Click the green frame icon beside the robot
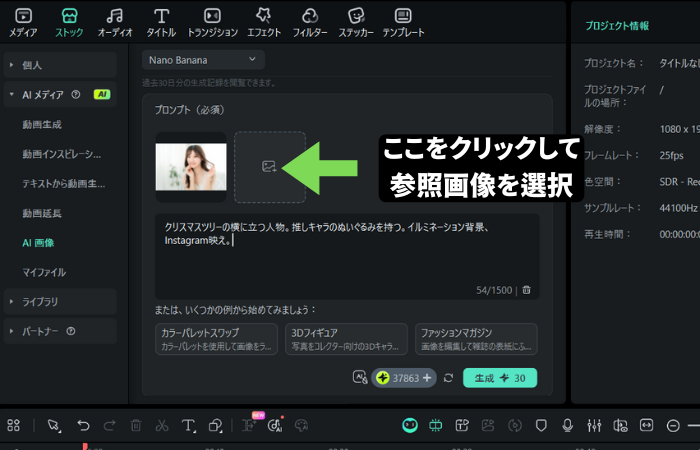700x450 pixels. click(436, 425)
